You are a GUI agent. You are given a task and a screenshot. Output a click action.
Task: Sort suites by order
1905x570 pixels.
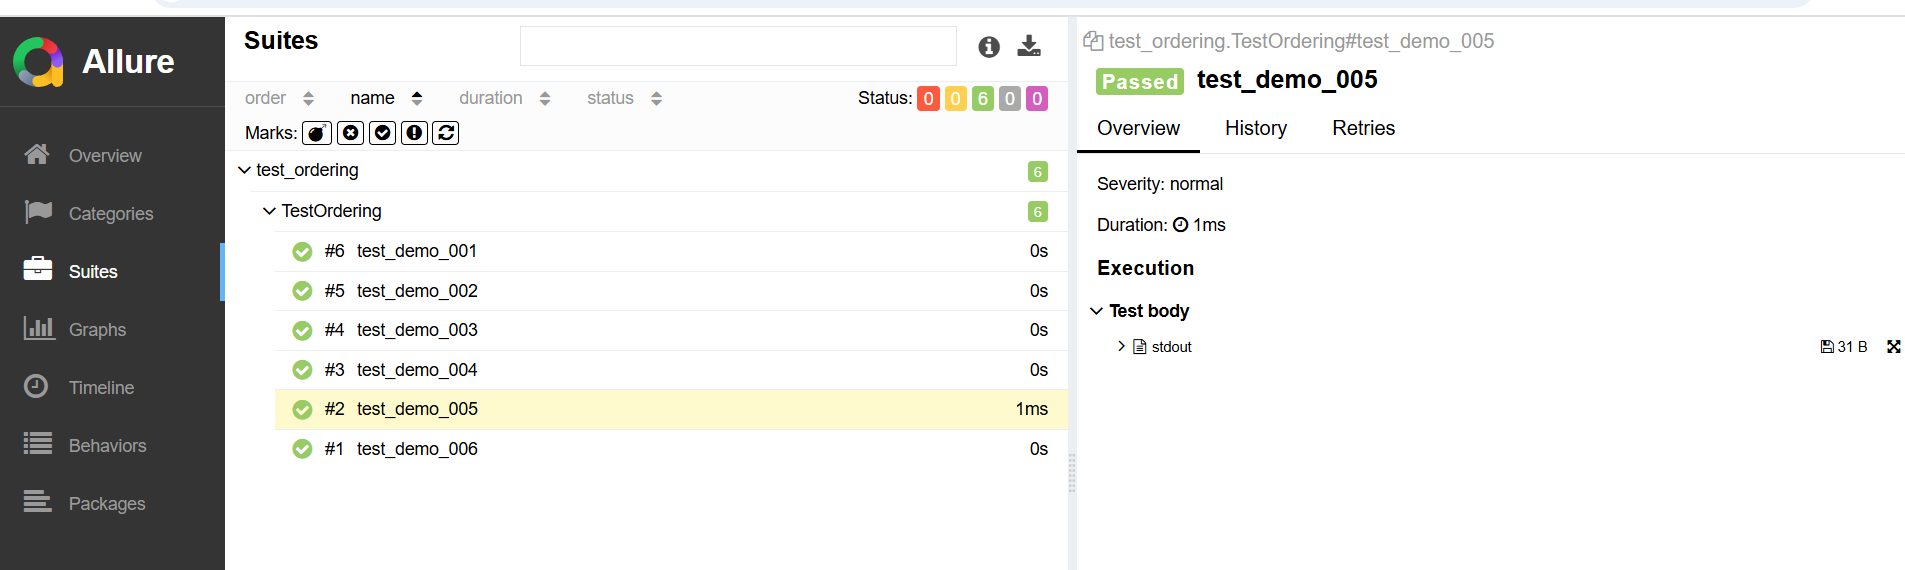click(x=279, y=98)
